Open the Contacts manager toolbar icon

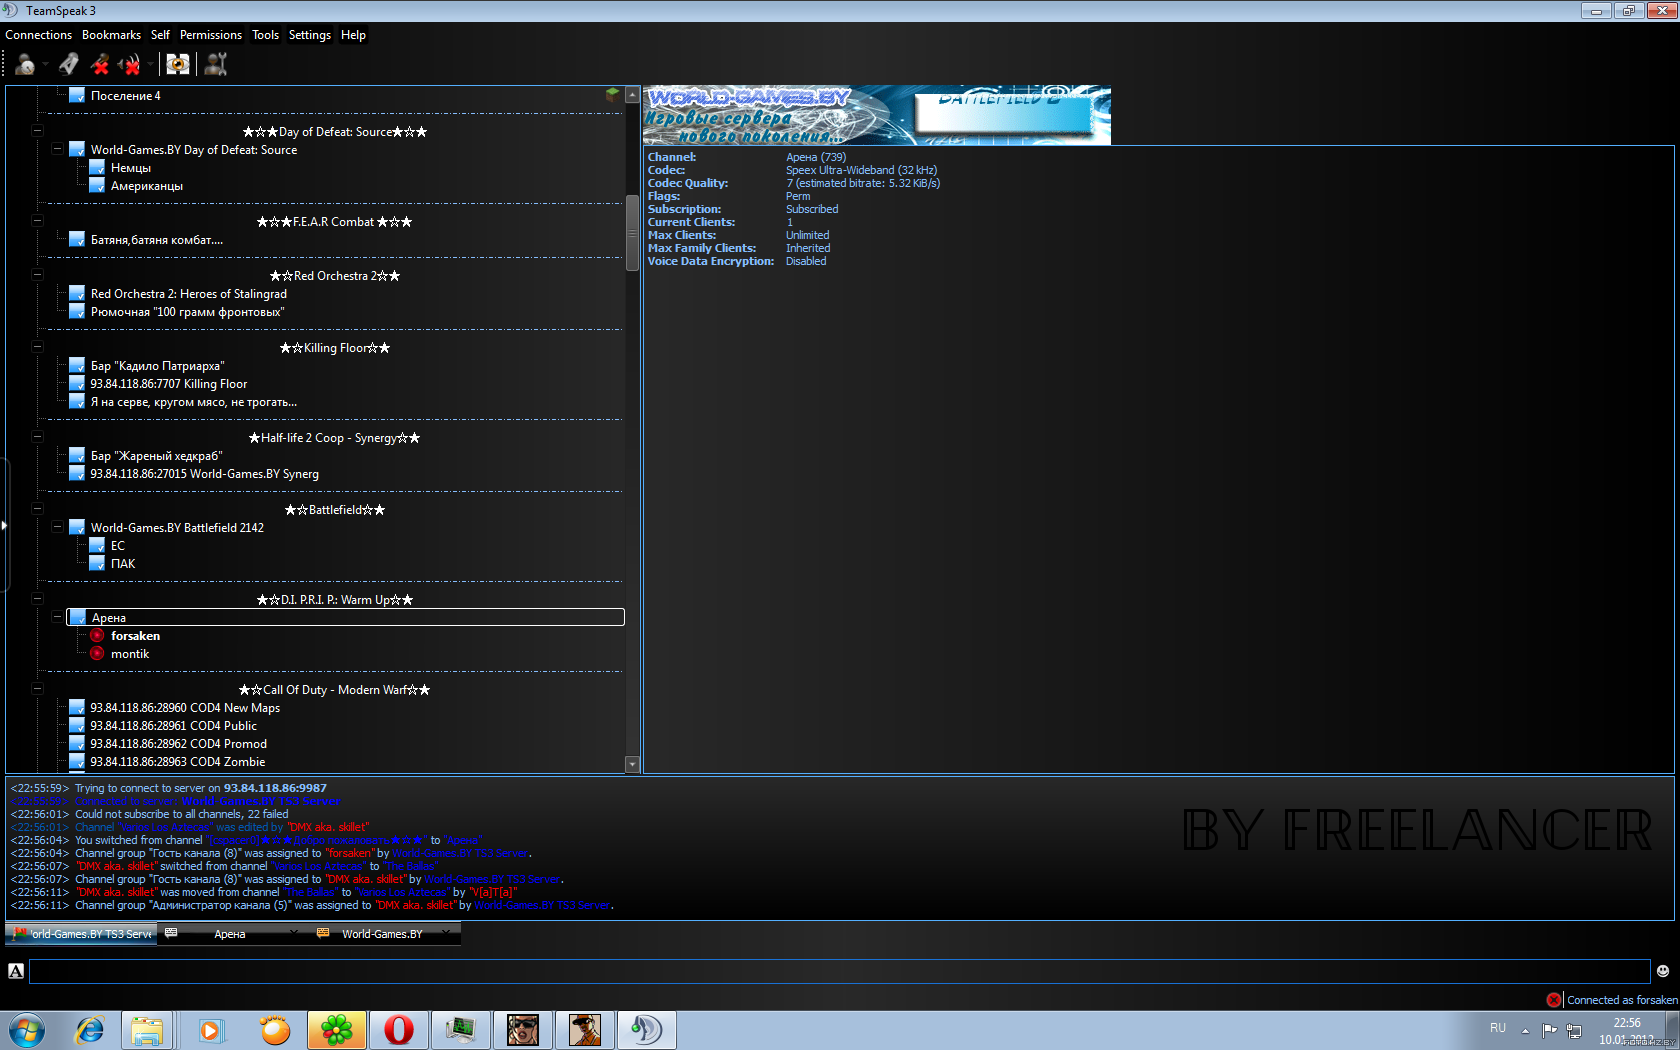click(x=216, y=65)
